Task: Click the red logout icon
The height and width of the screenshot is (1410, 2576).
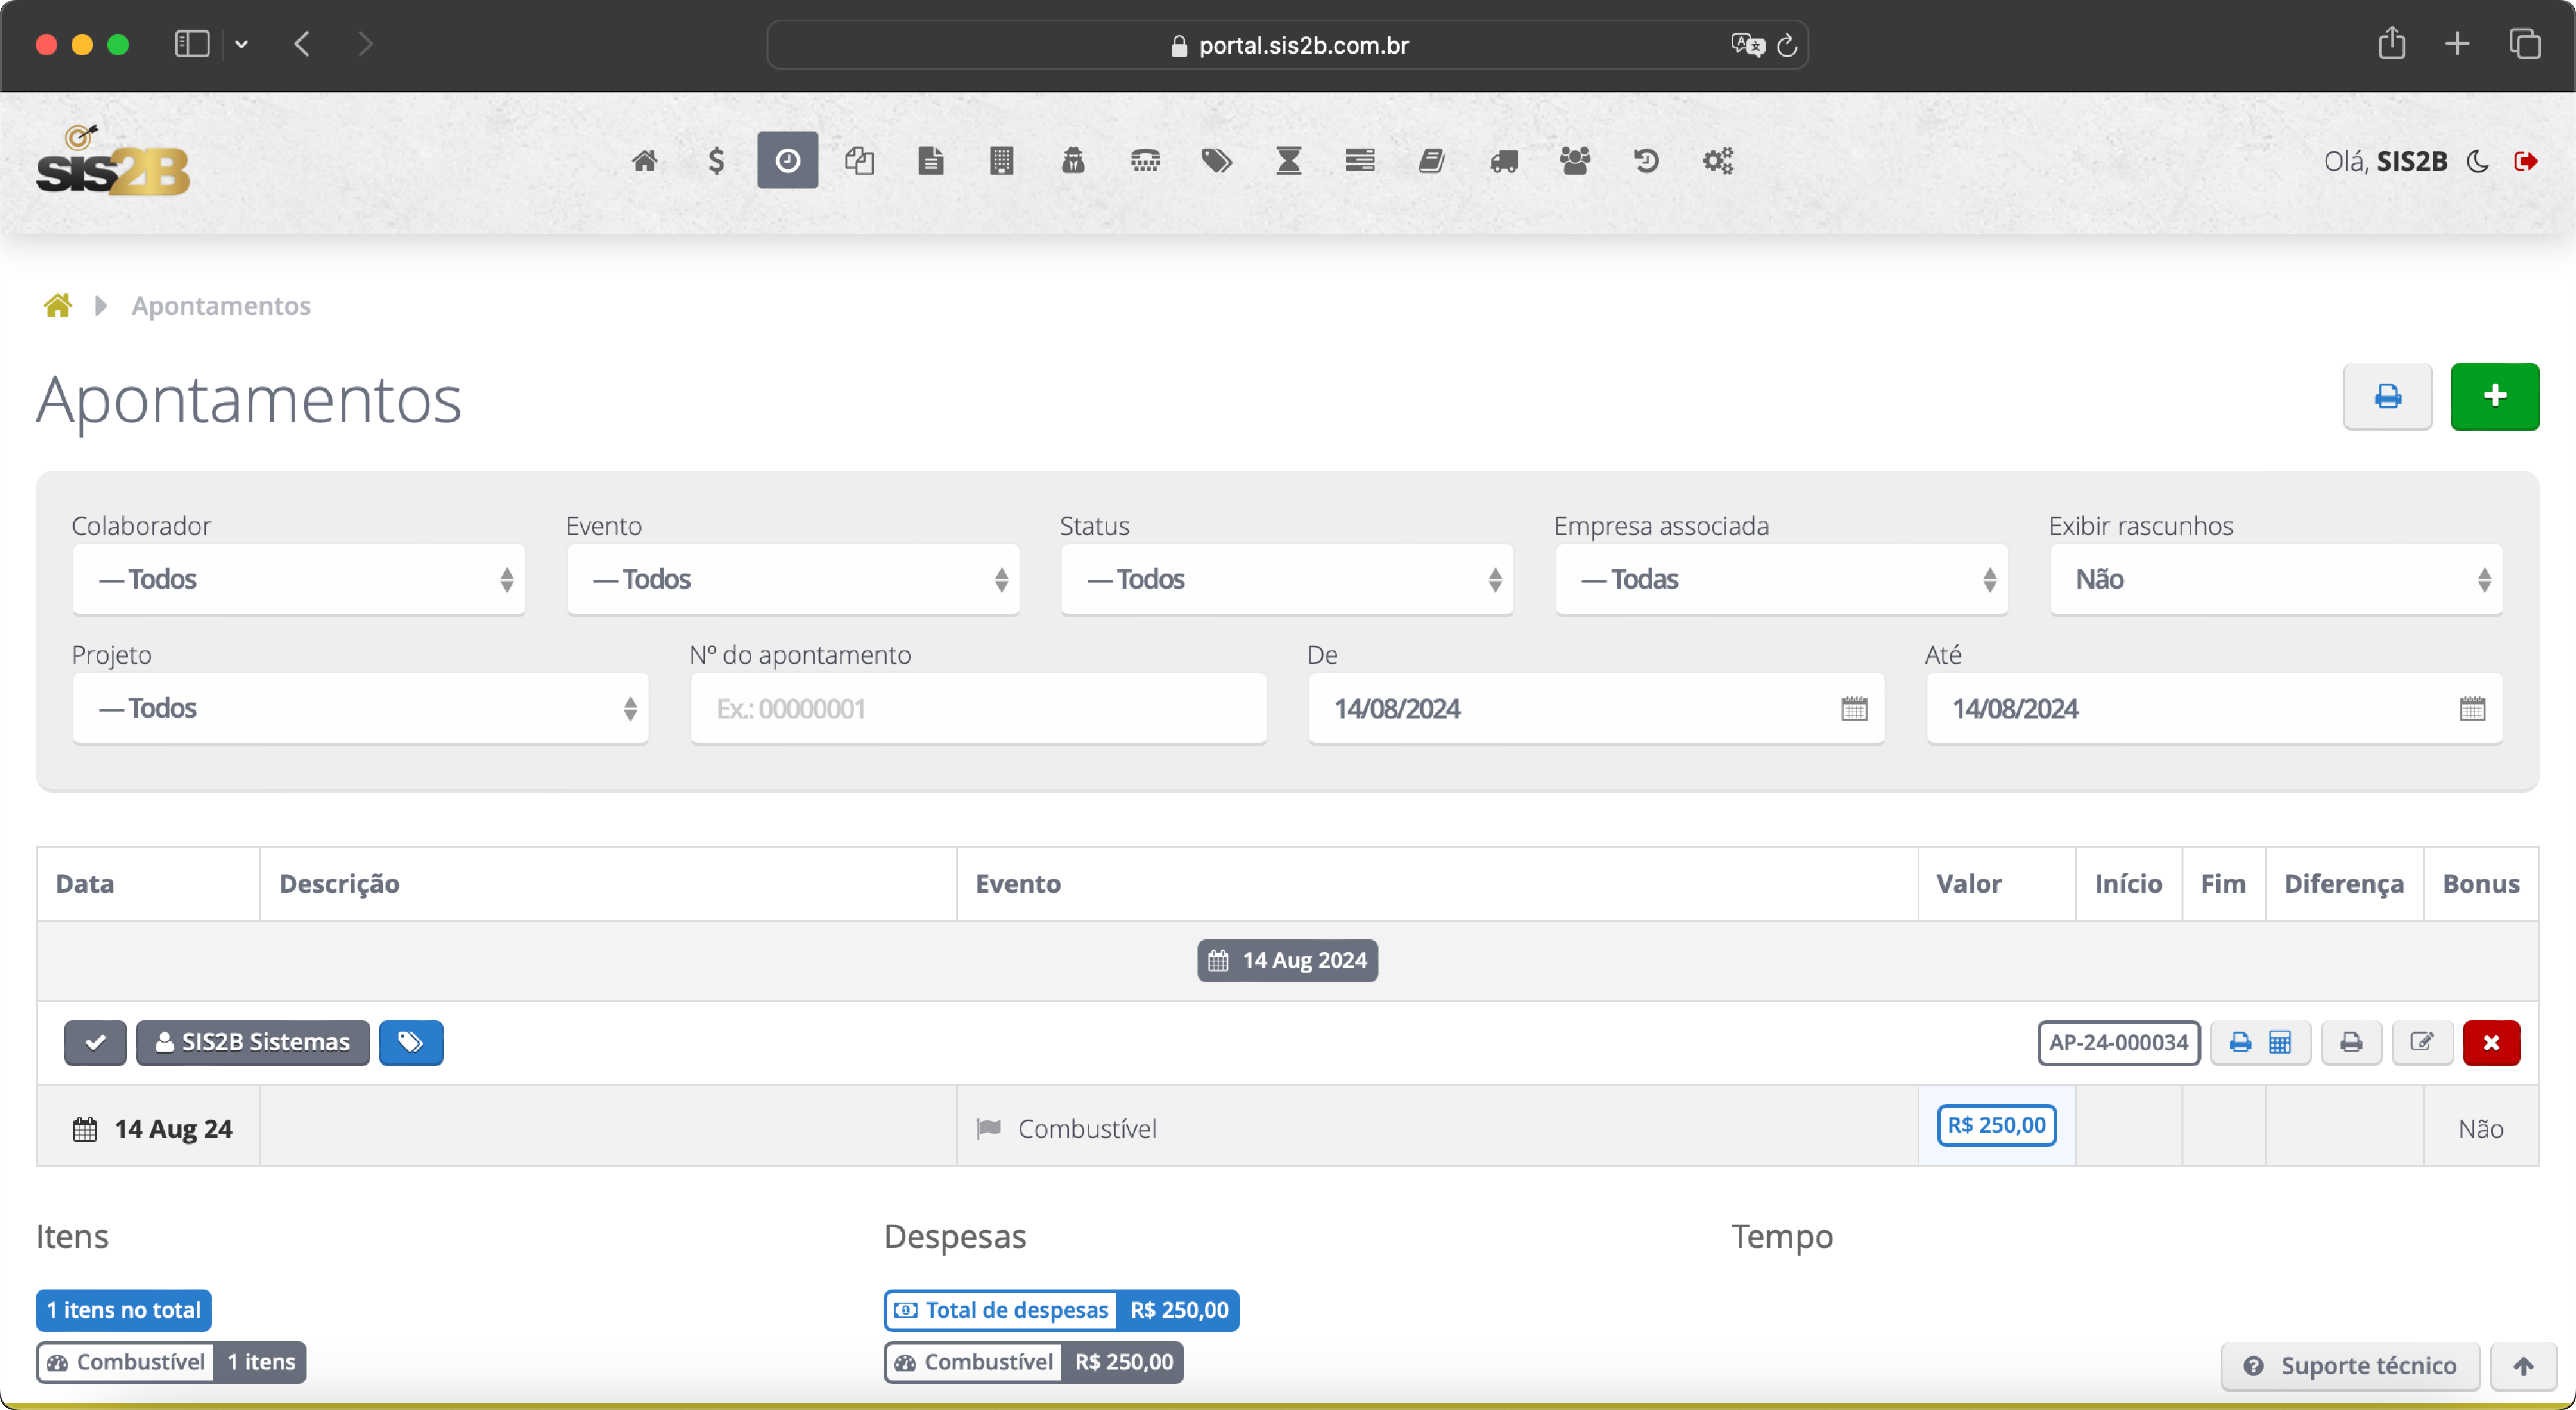Action: (x=2525, y=161)
